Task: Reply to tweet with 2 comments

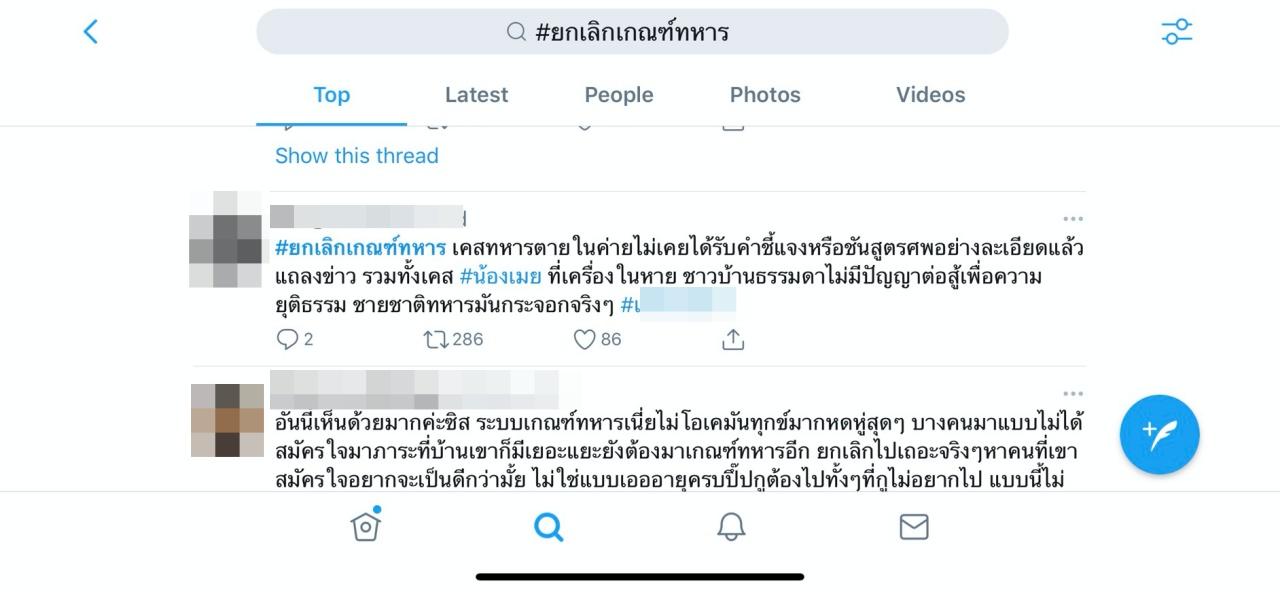Action: click(295, 340)
